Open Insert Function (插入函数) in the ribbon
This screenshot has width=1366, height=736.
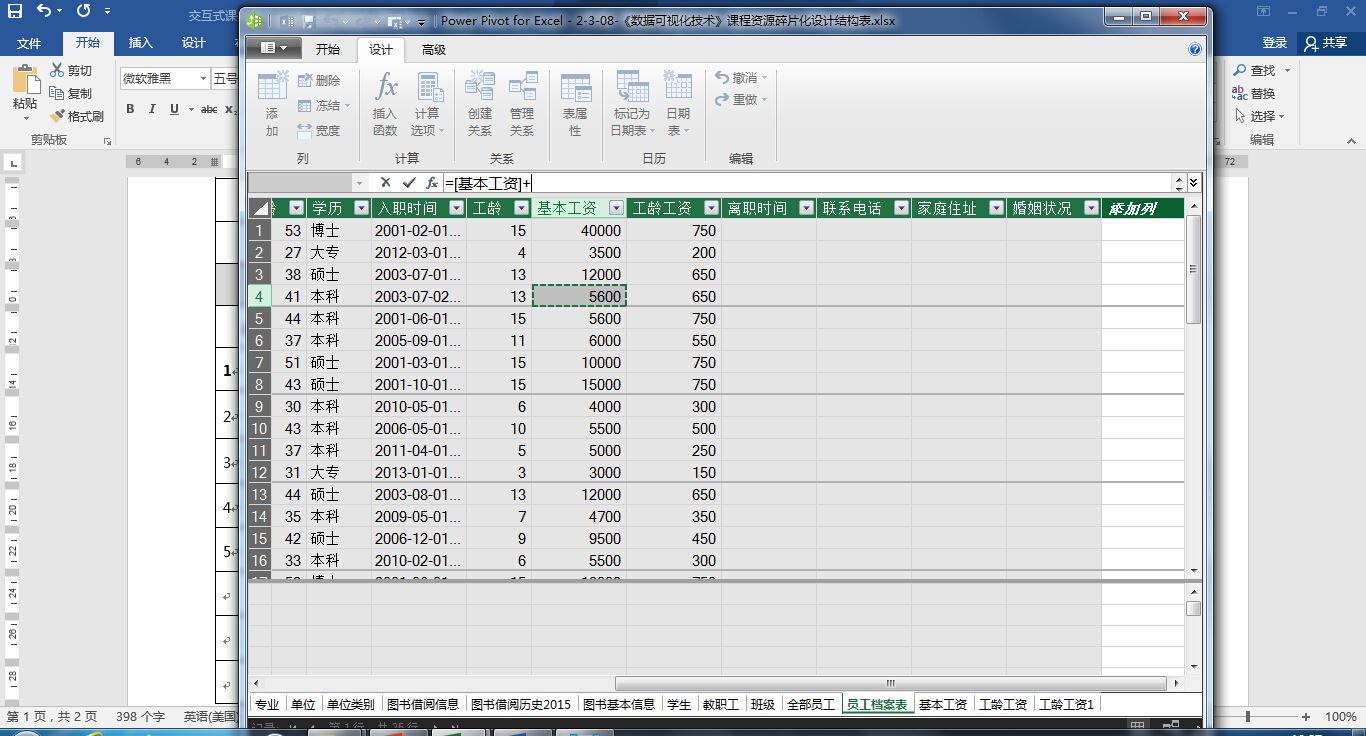click(385, 104)
